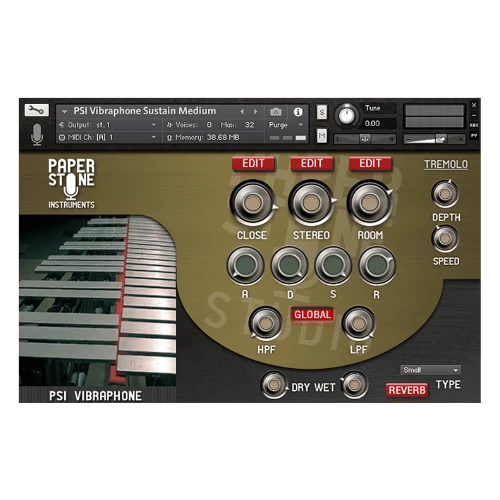500x500 pixels.
Task: Mute the instrument with M button
Action: (x=322, y=135)
